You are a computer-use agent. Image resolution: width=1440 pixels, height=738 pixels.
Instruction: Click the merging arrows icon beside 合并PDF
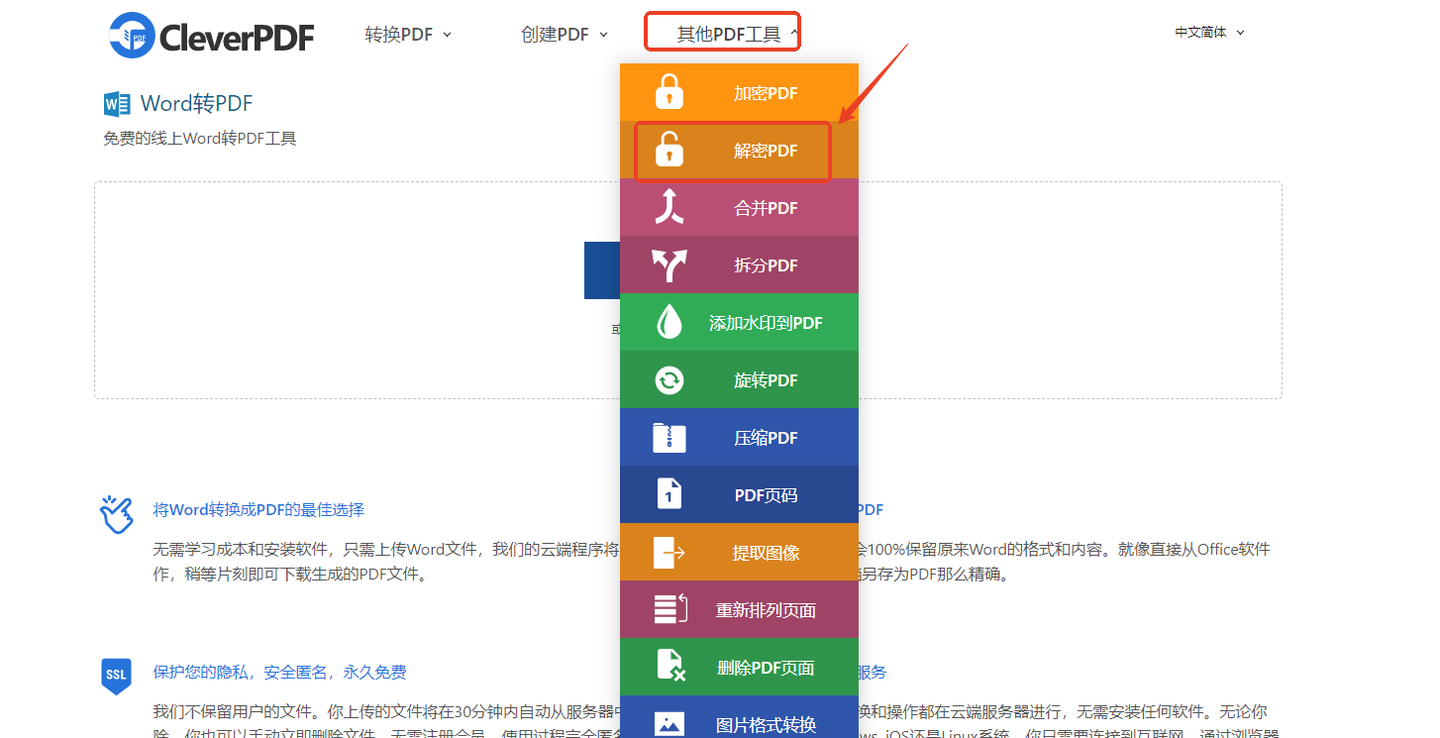(669, 207)
